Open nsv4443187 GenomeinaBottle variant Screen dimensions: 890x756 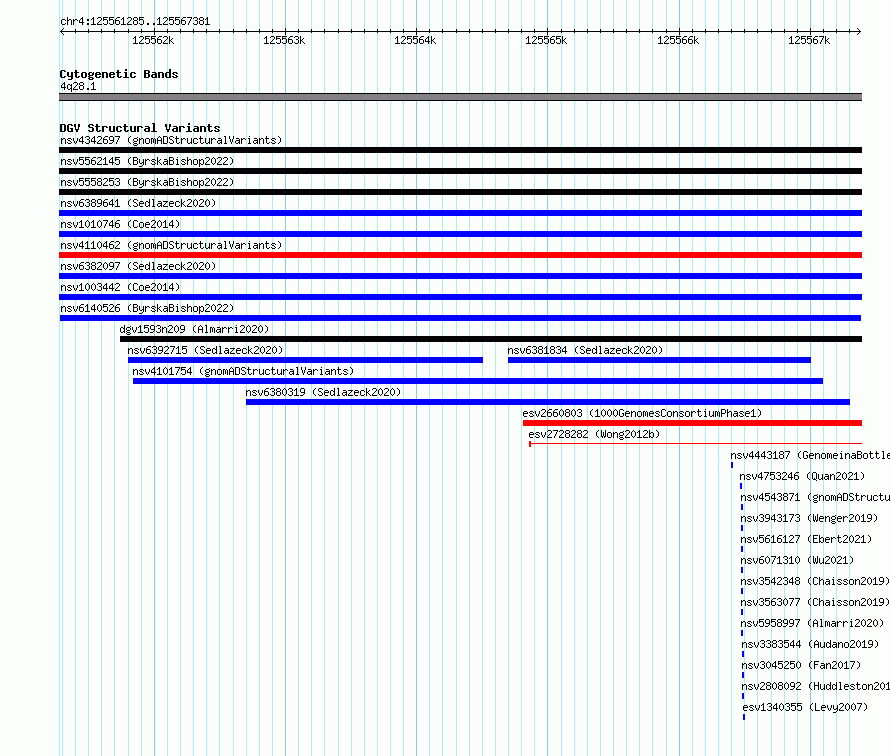pyautogui.click(x=810, y=455)
